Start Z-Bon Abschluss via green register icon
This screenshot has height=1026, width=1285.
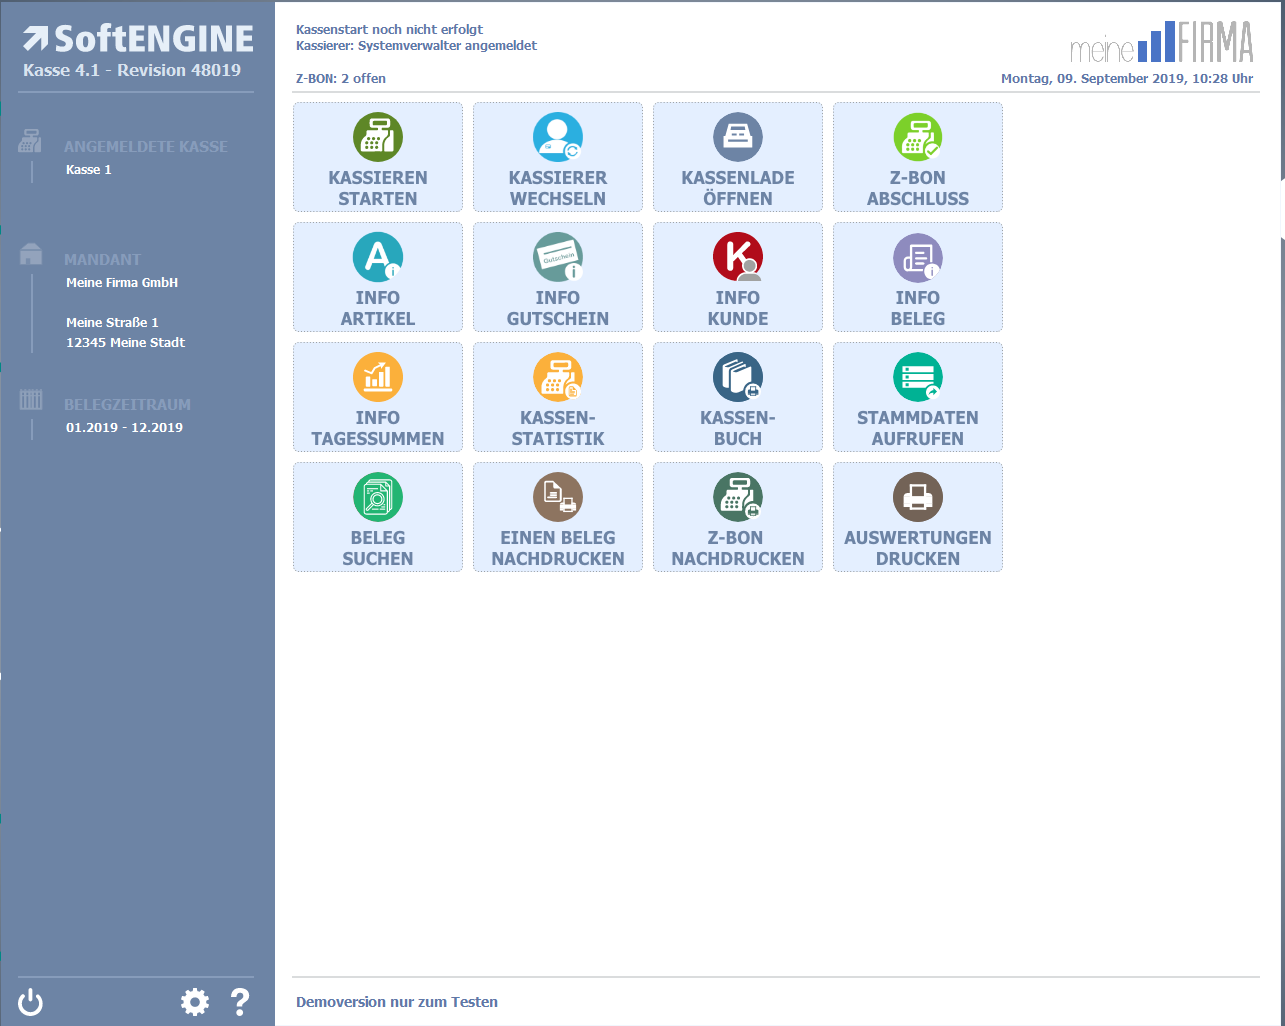pos(918,137)
